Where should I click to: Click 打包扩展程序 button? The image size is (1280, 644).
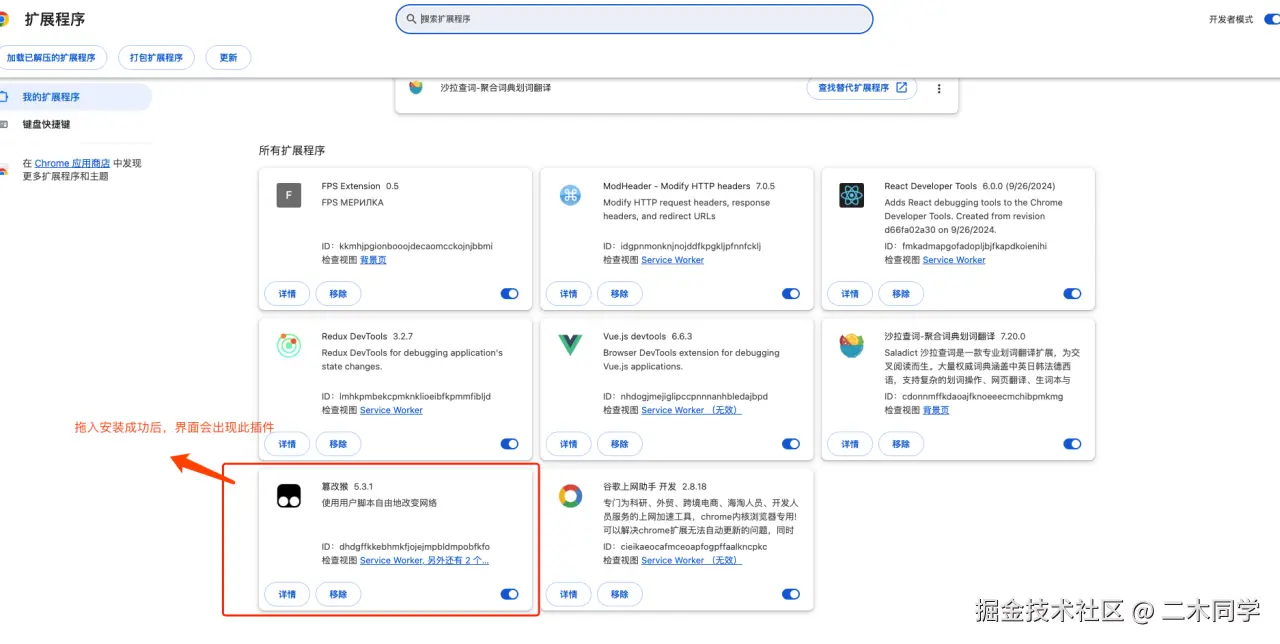(156, 58)
